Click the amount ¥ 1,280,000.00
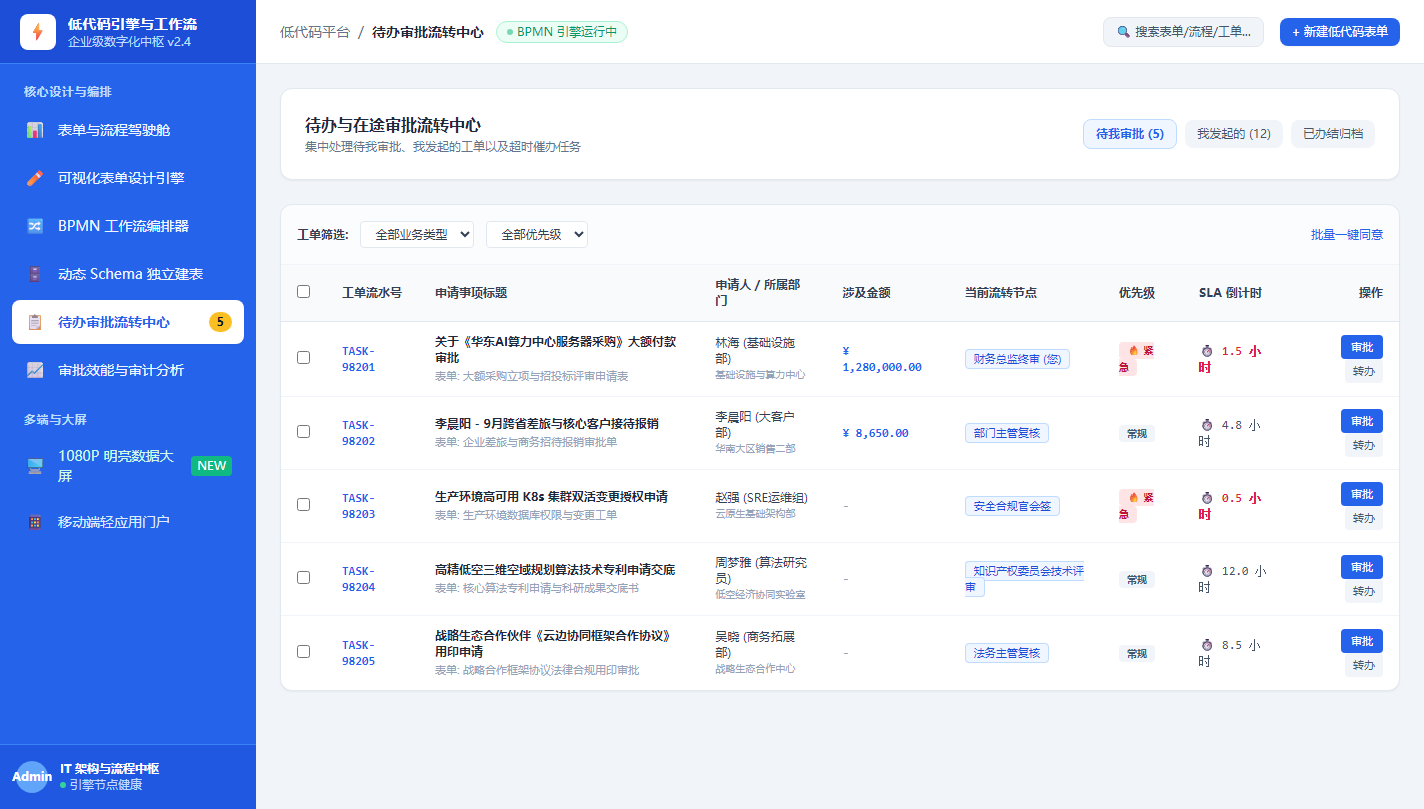This screenshot has height=809, width=1424. pyautogui.click(x=882, y=359)
